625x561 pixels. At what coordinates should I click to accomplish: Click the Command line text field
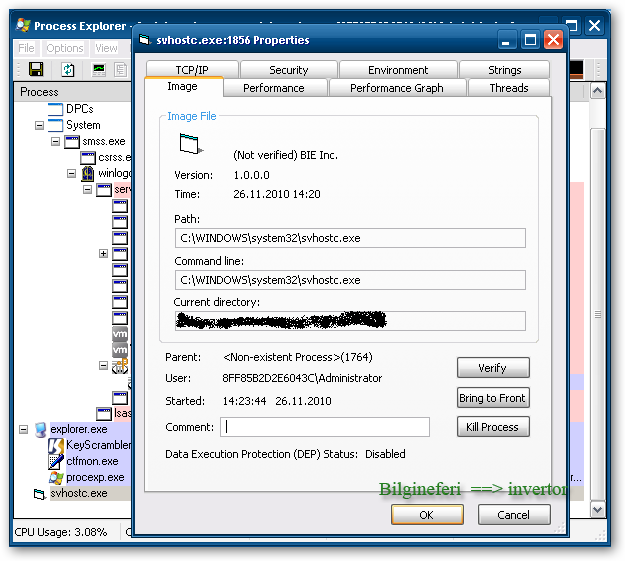(350, 280)
